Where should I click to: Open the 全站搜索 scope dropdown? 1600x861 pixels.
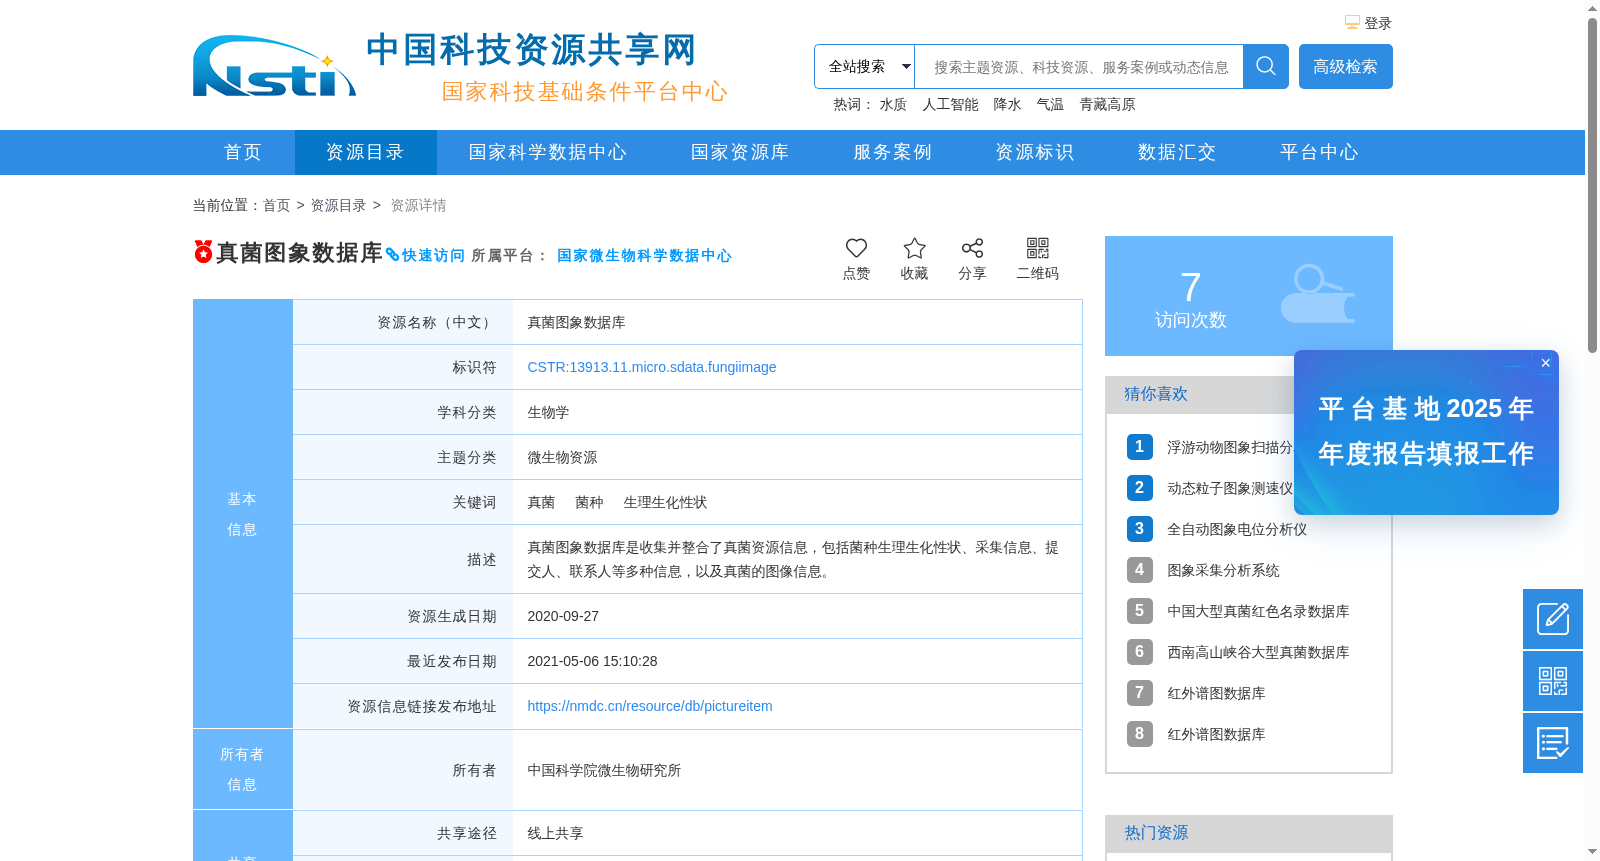click(x=864, y=66)
